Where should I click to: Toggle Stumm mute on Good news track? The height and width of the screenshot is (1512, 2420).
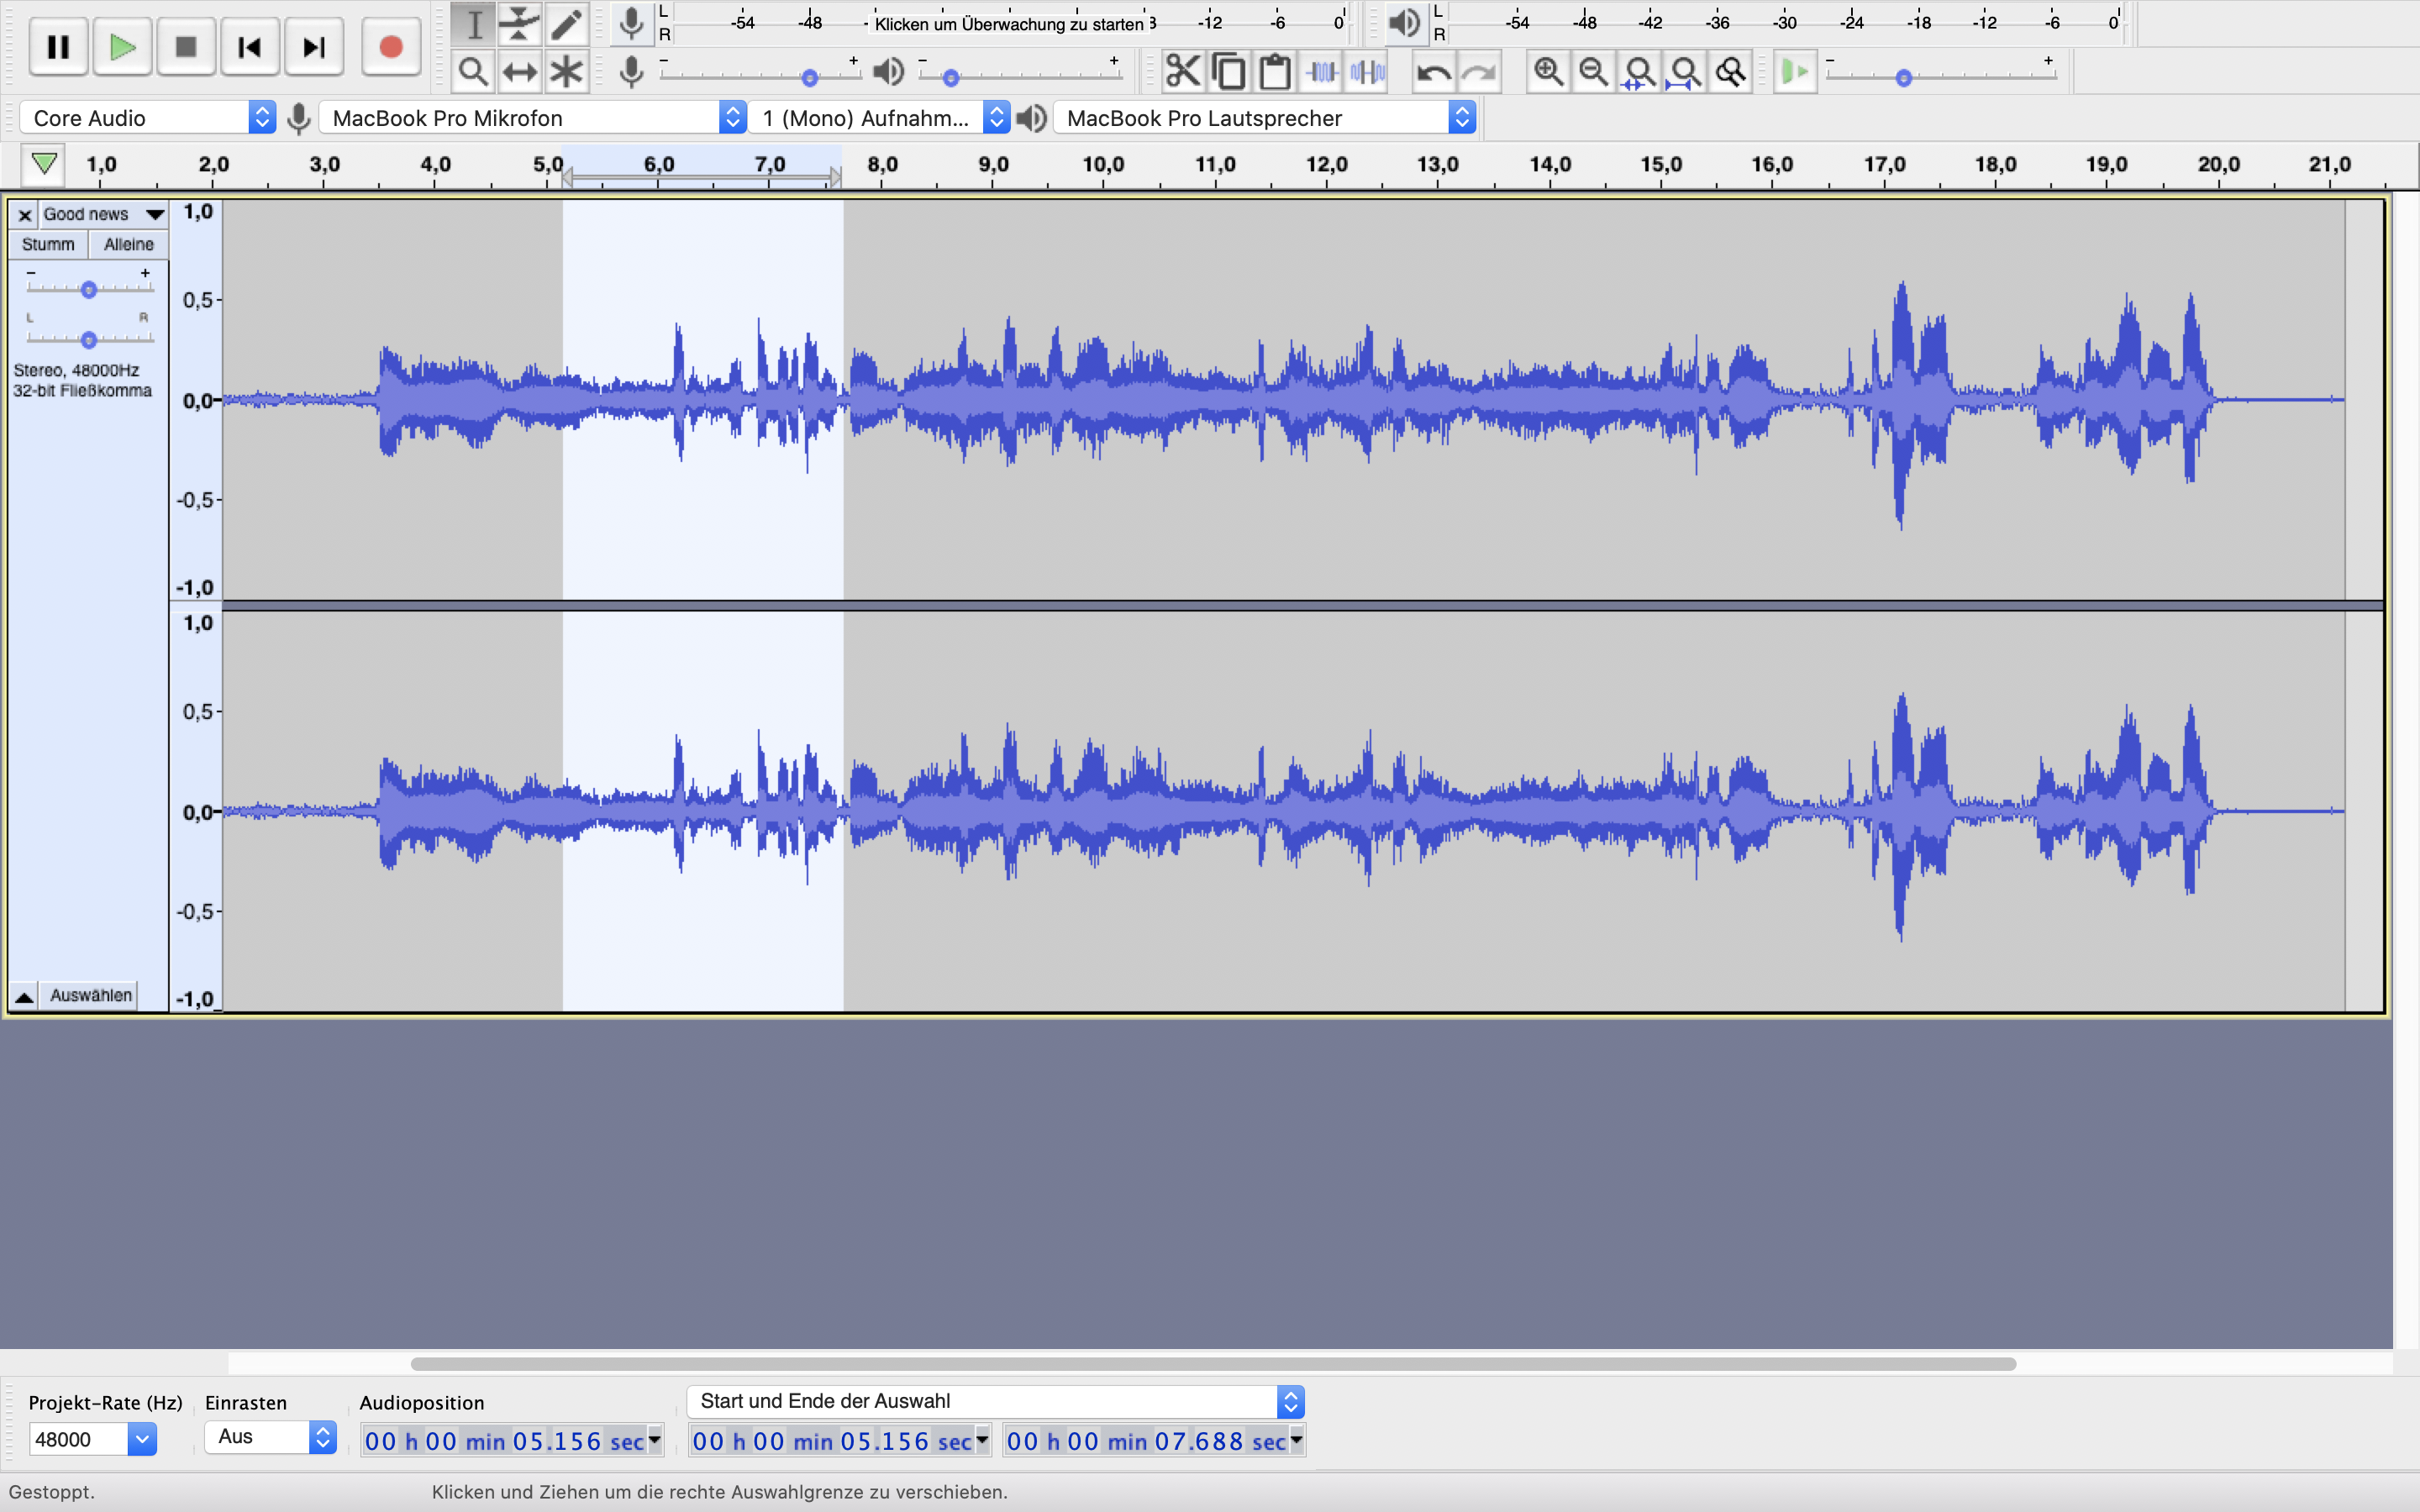pos(48,244)
